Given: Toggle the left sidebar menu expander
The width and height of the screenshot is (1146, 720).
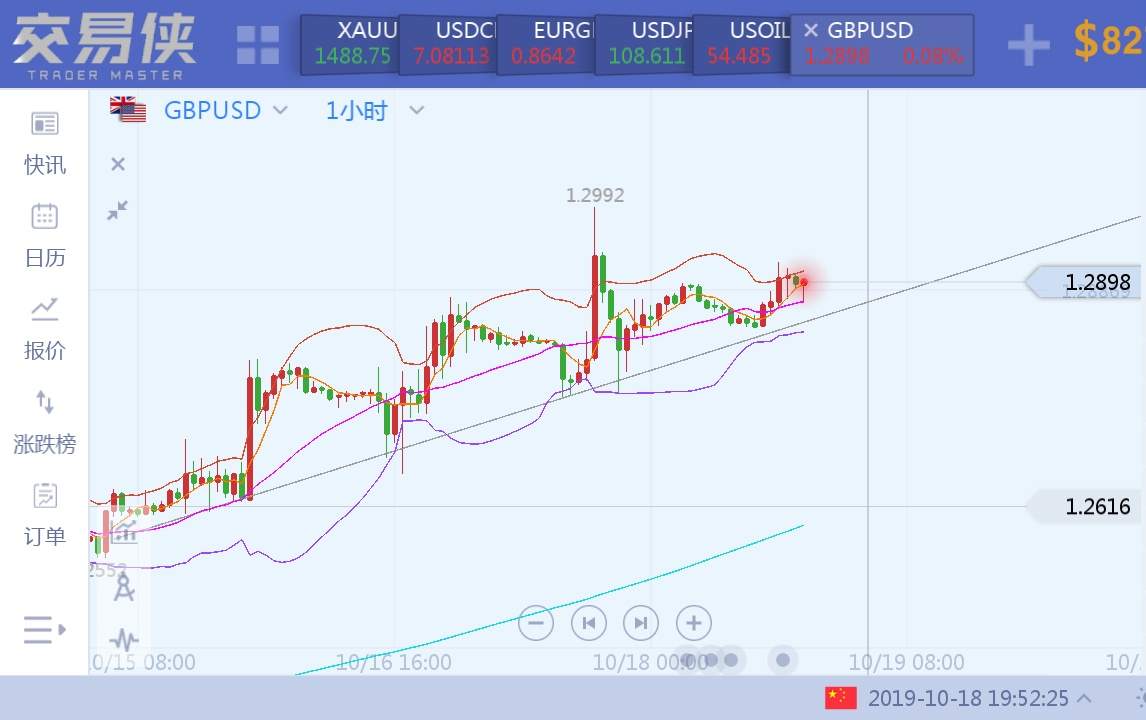Looking at the screenshot, I should [44, 630].
